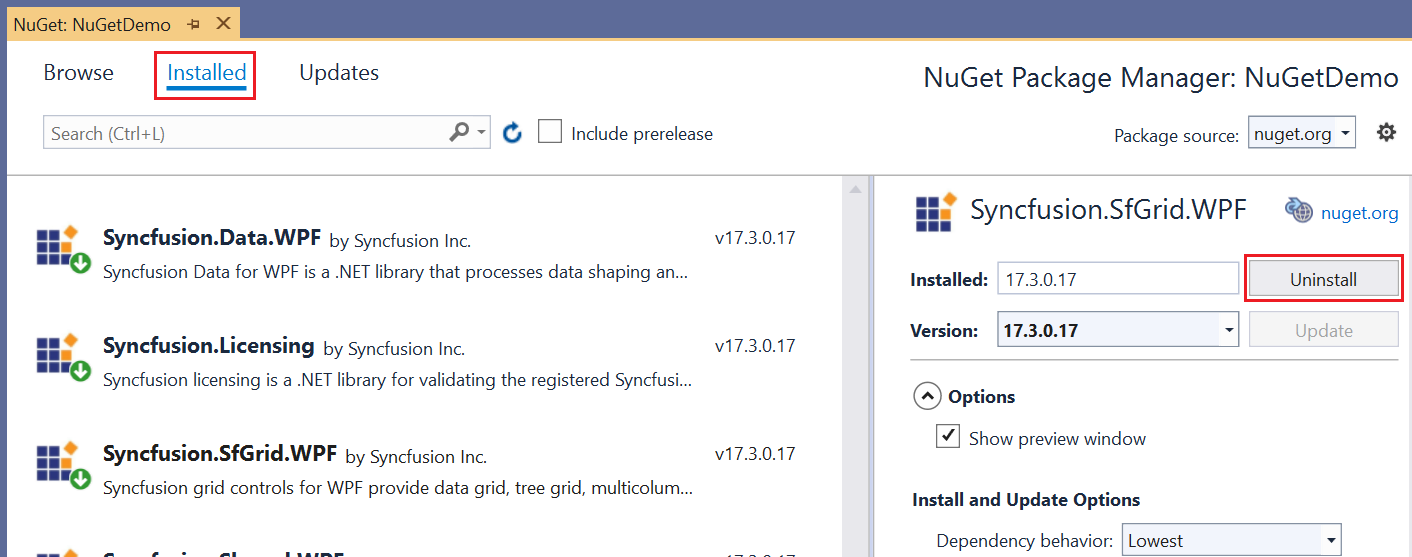
Task: Click the Uninstall button
Action: pyautogui.click(x=1322, y=279)
